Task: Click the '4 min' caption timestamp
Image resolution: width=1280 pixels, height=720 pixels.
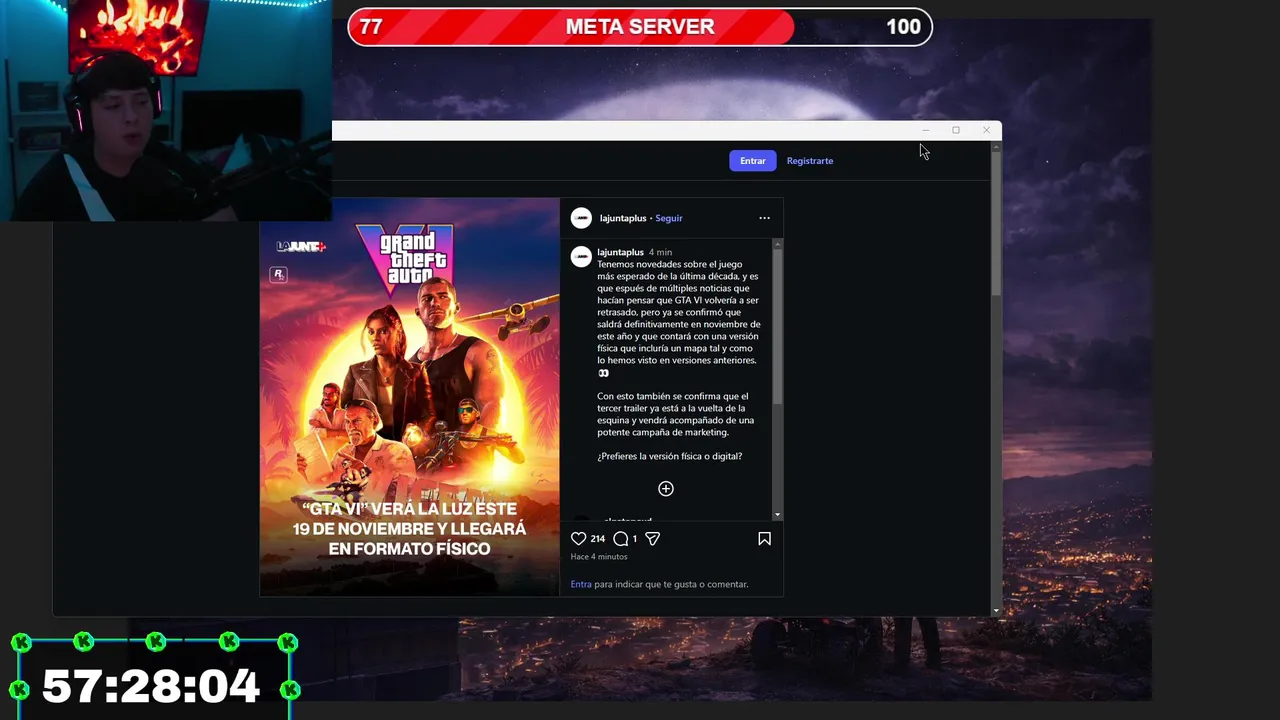Action: (x=660, y=252)
